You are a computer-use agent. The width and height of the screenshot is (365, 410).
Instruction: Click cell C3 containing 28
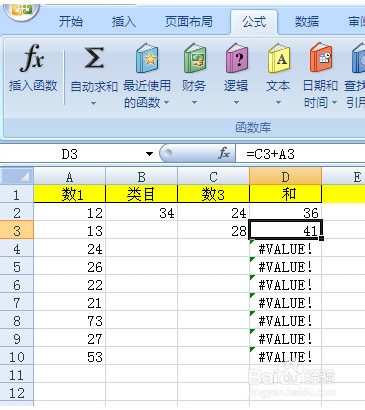pyautogui.click(x=213, y=230)
